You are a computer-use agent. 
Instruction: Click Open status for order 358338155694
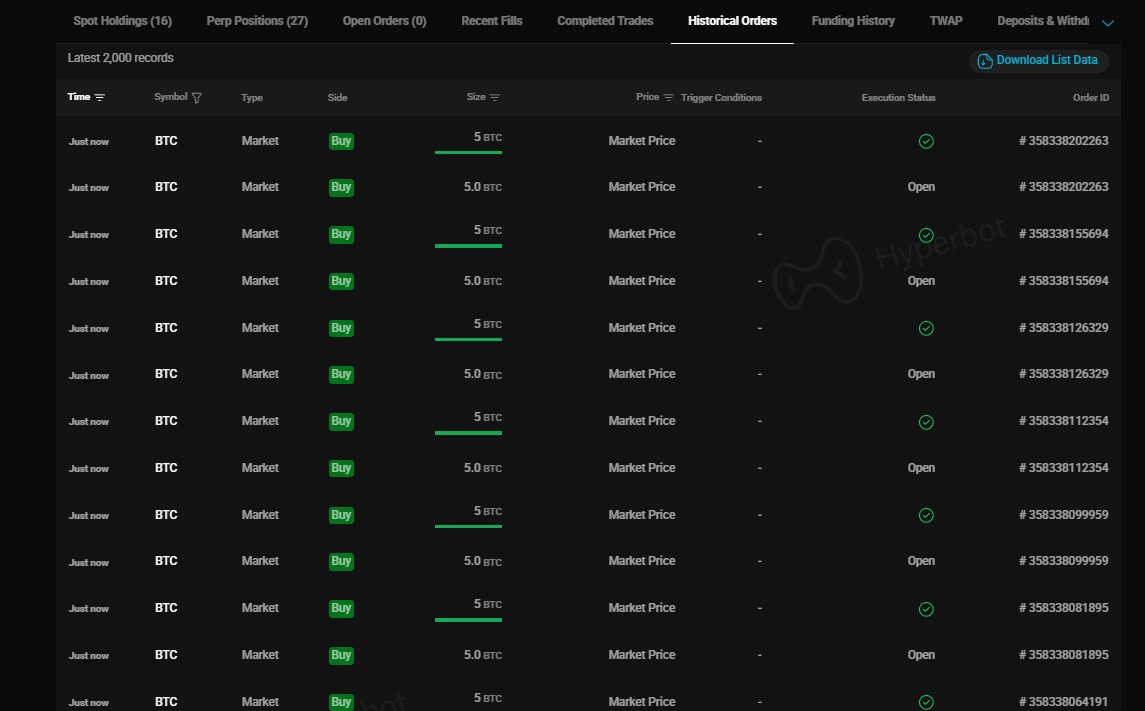921,281
